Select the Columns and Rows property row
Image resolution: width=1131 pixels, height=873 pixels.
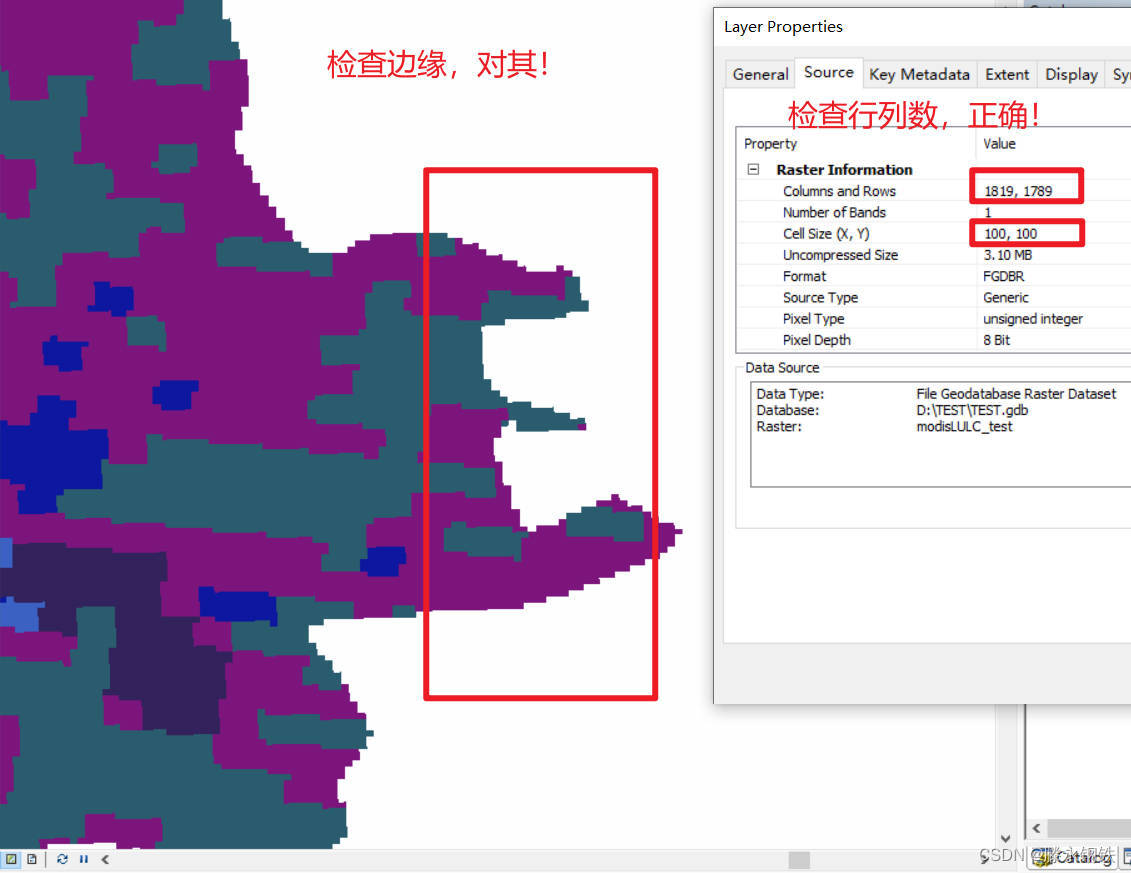tap(838, 190)
